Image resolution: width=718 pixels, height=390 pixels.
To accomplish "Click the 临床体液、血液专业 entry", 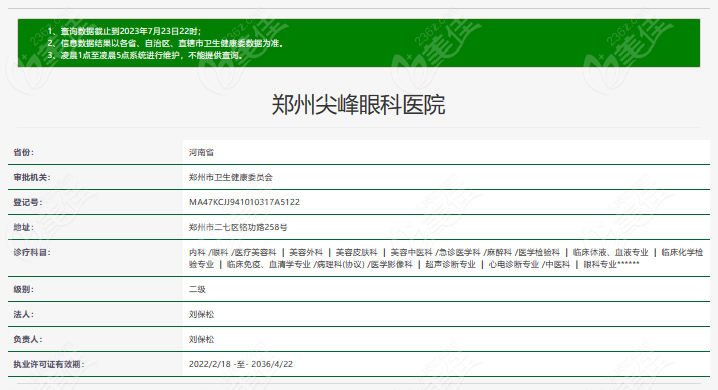I will pyautogui.click(x=610, y=253).
